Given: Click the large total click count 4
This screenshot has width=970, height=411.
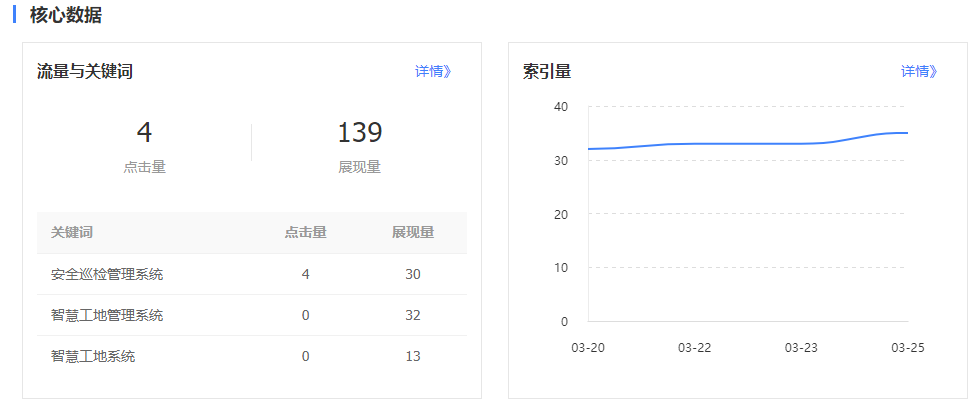Looking at the screenshot, I should (144, 133).
